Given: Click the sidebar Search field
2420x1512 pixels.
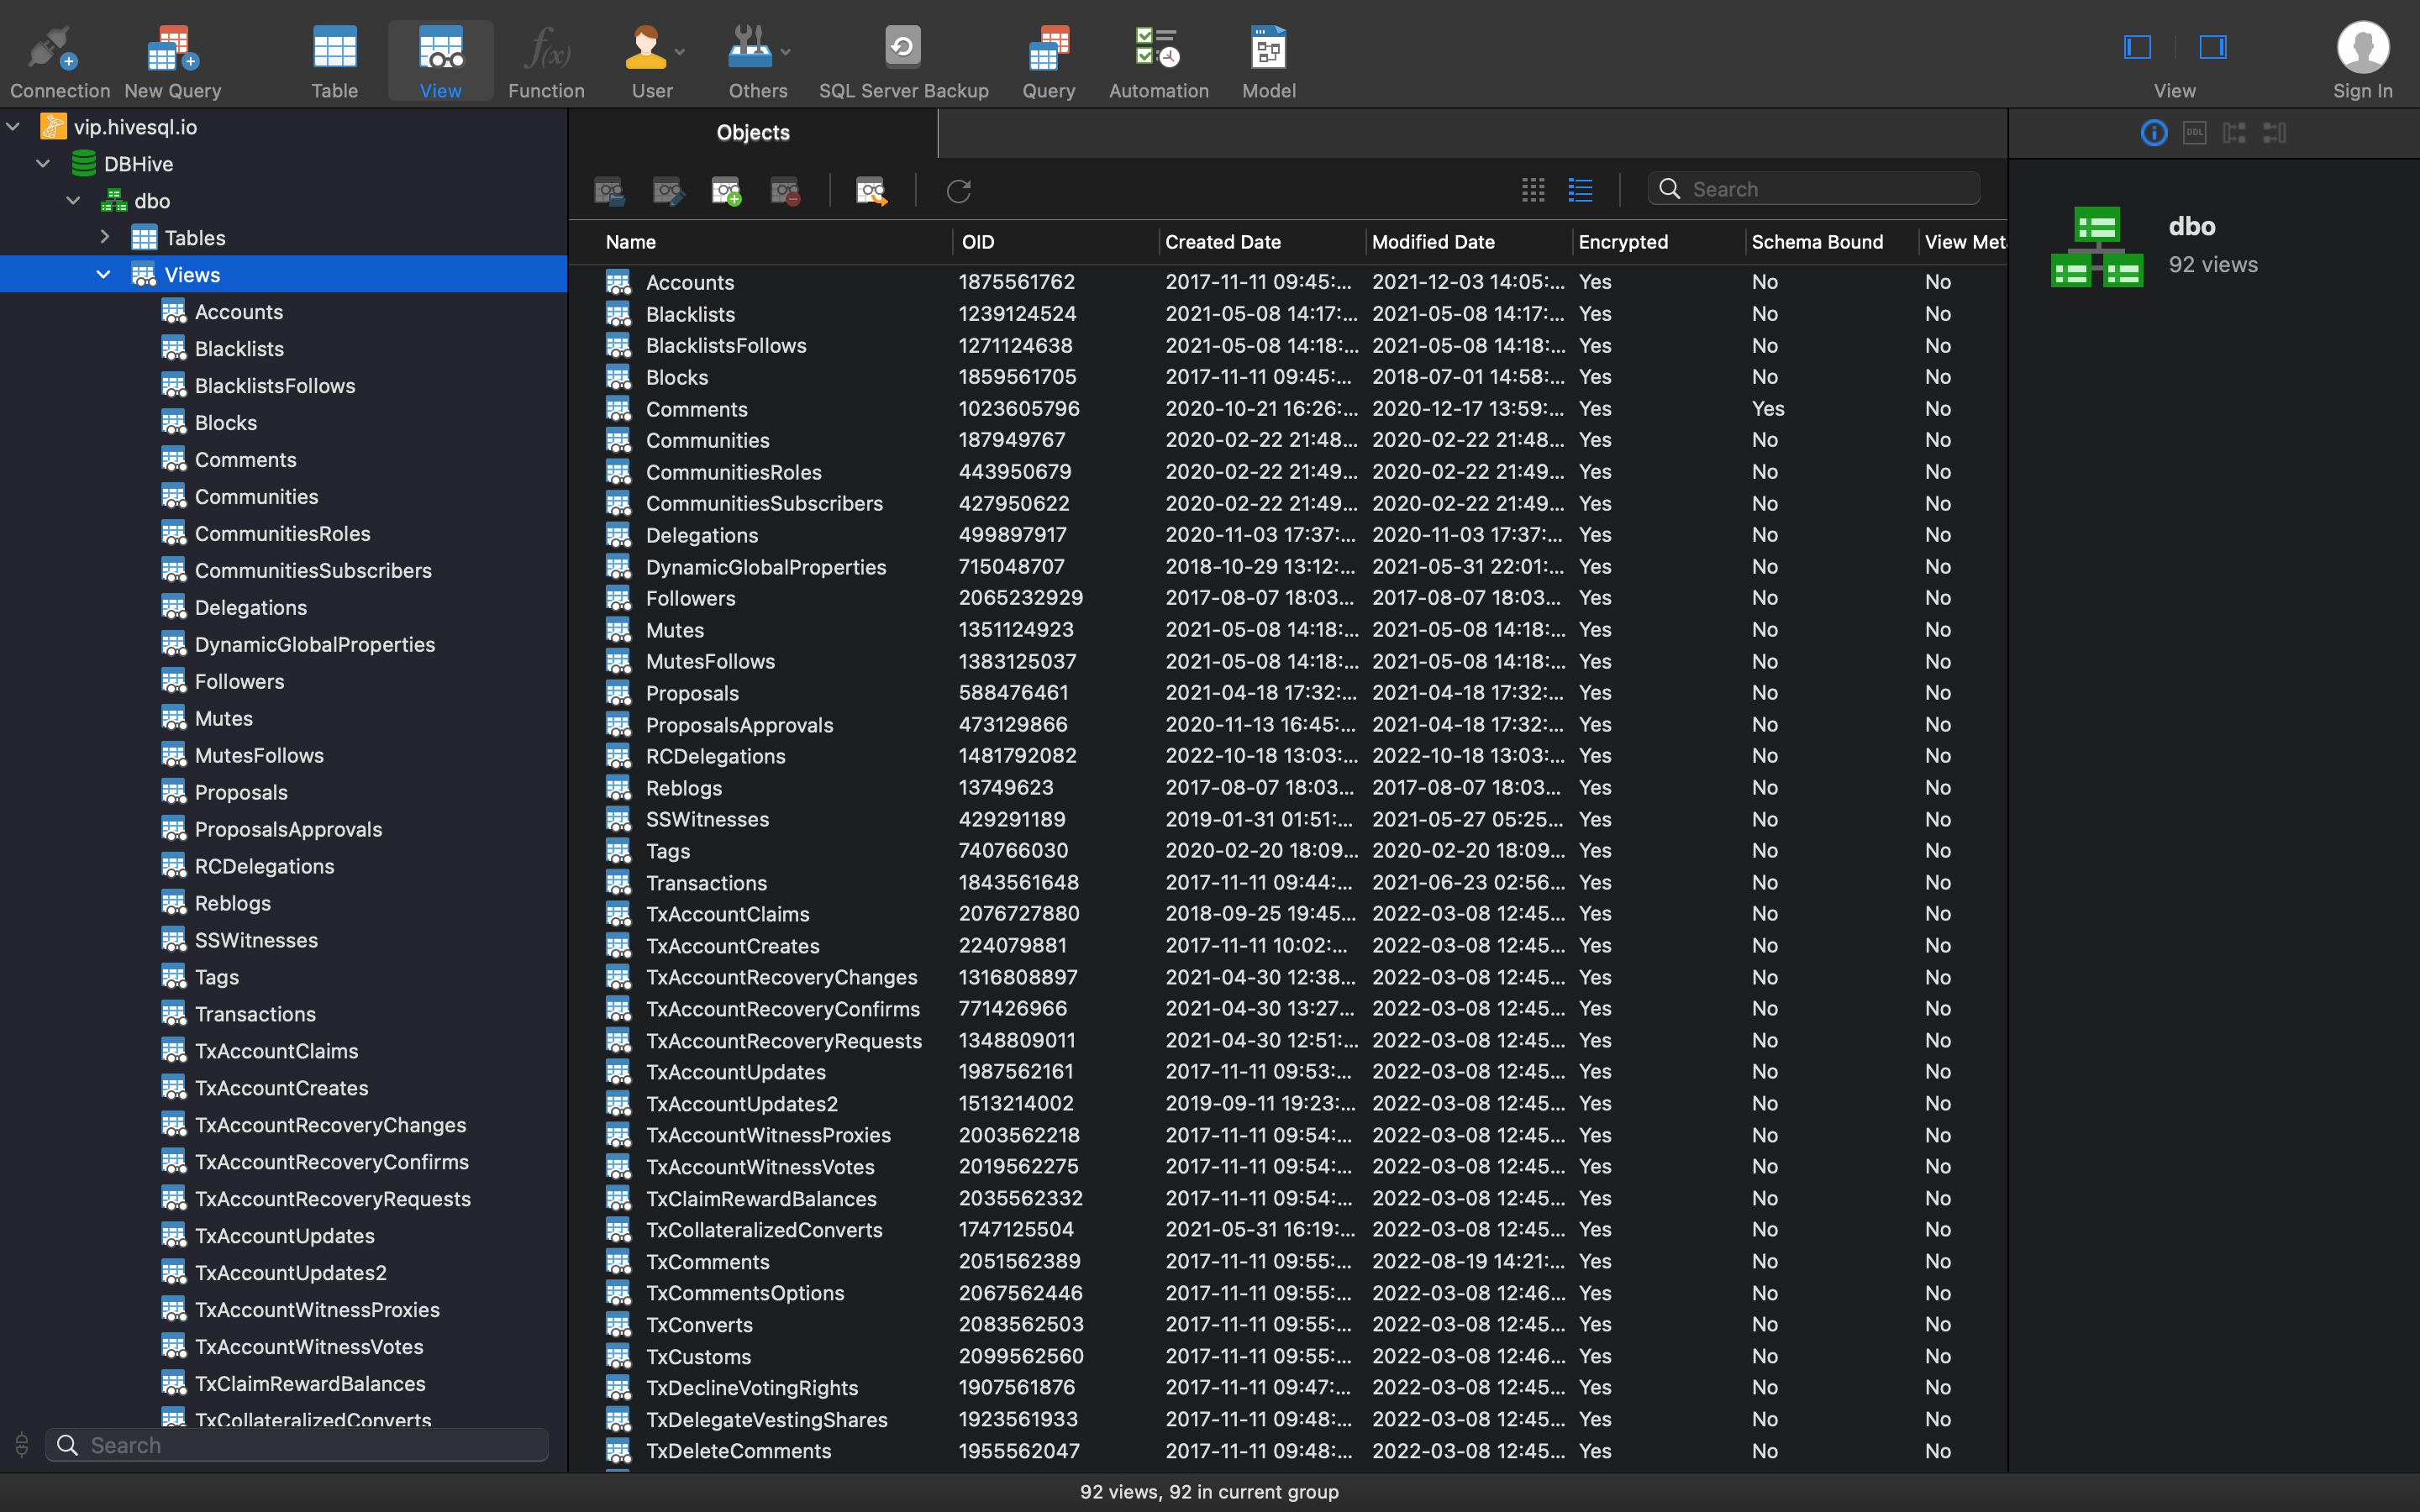Looking at the screenshot, I should click(x=297, y=1445).
